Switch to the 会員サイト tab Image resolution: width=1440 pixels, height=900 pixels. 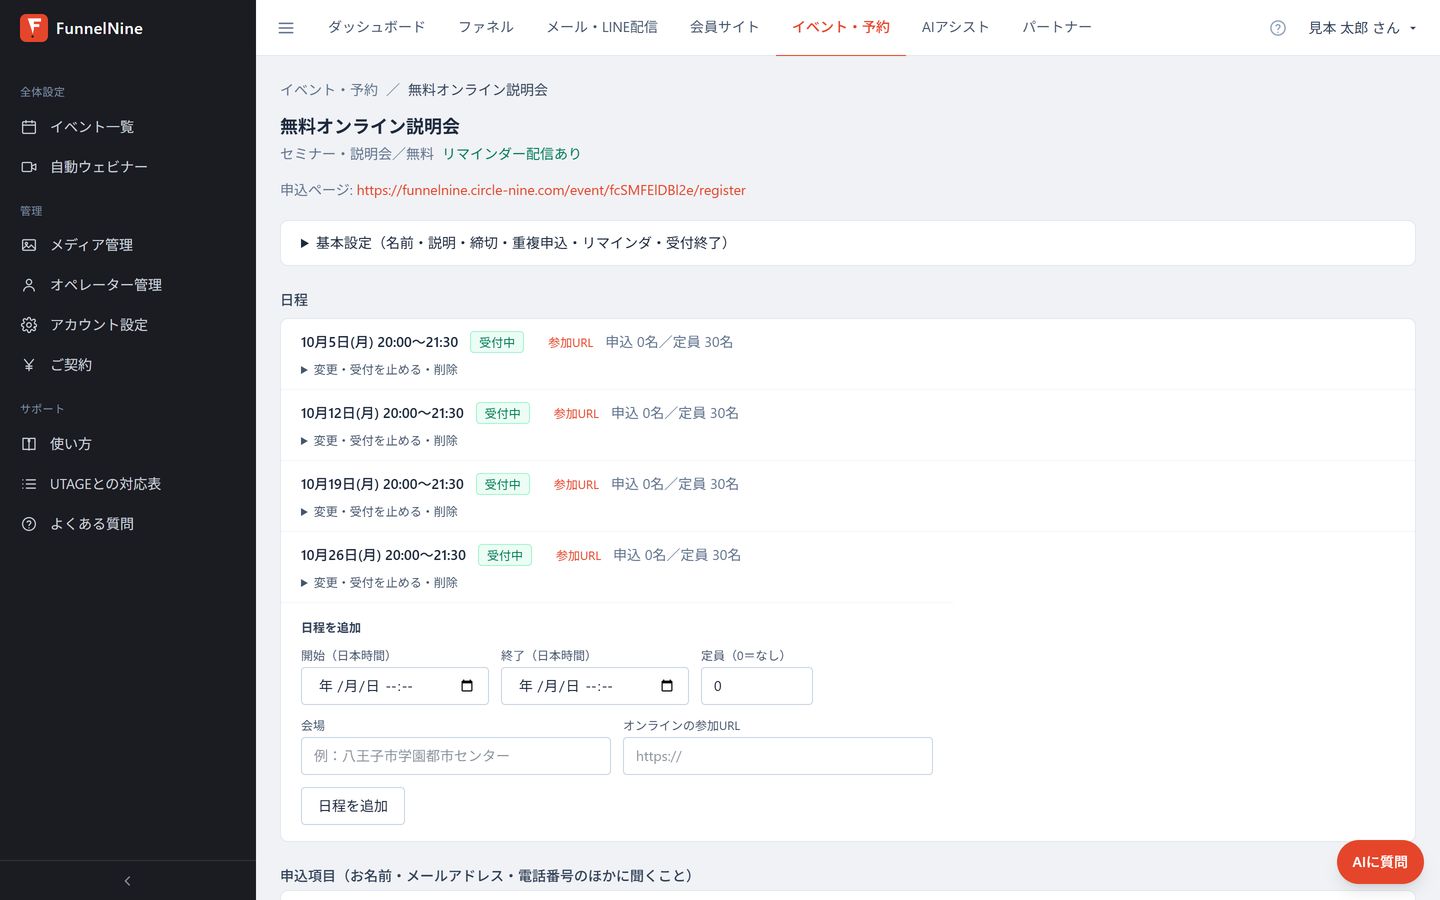[725, 27]
